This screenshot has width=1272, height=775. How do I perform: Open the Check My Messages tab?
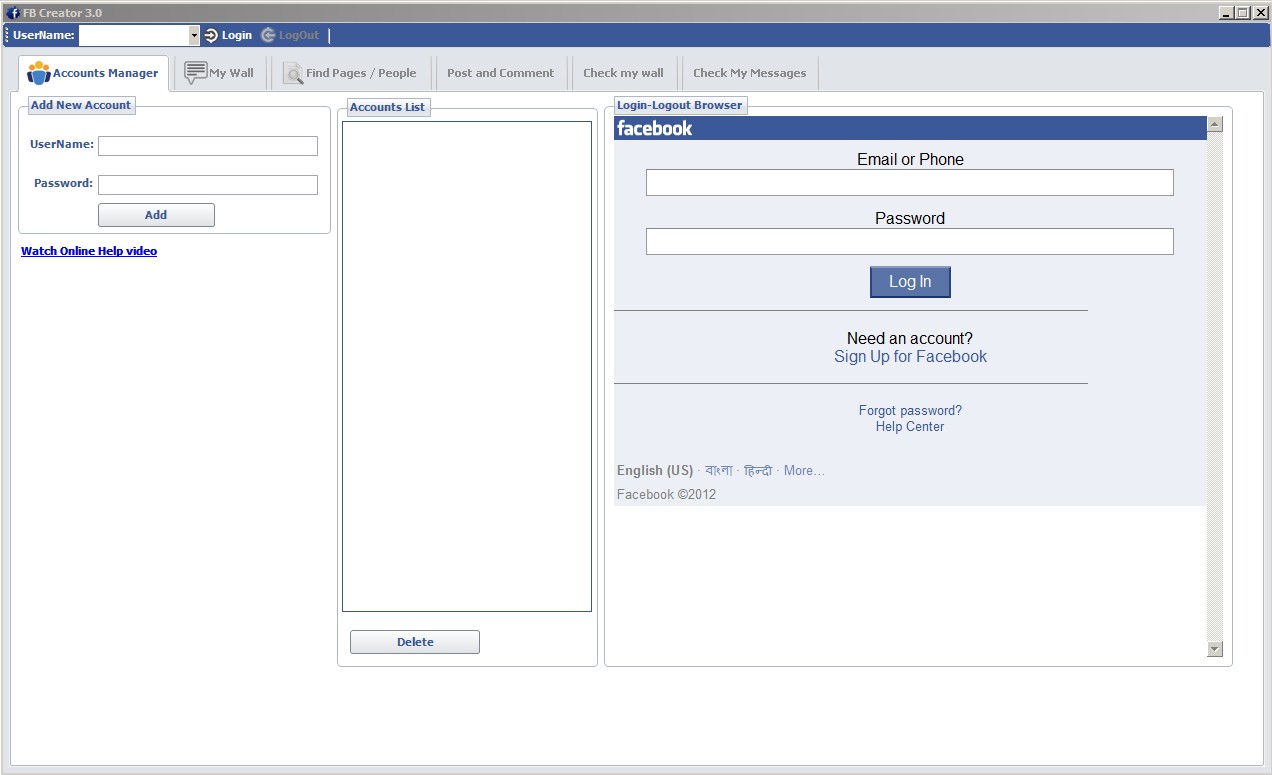click(x=749, y=73)
